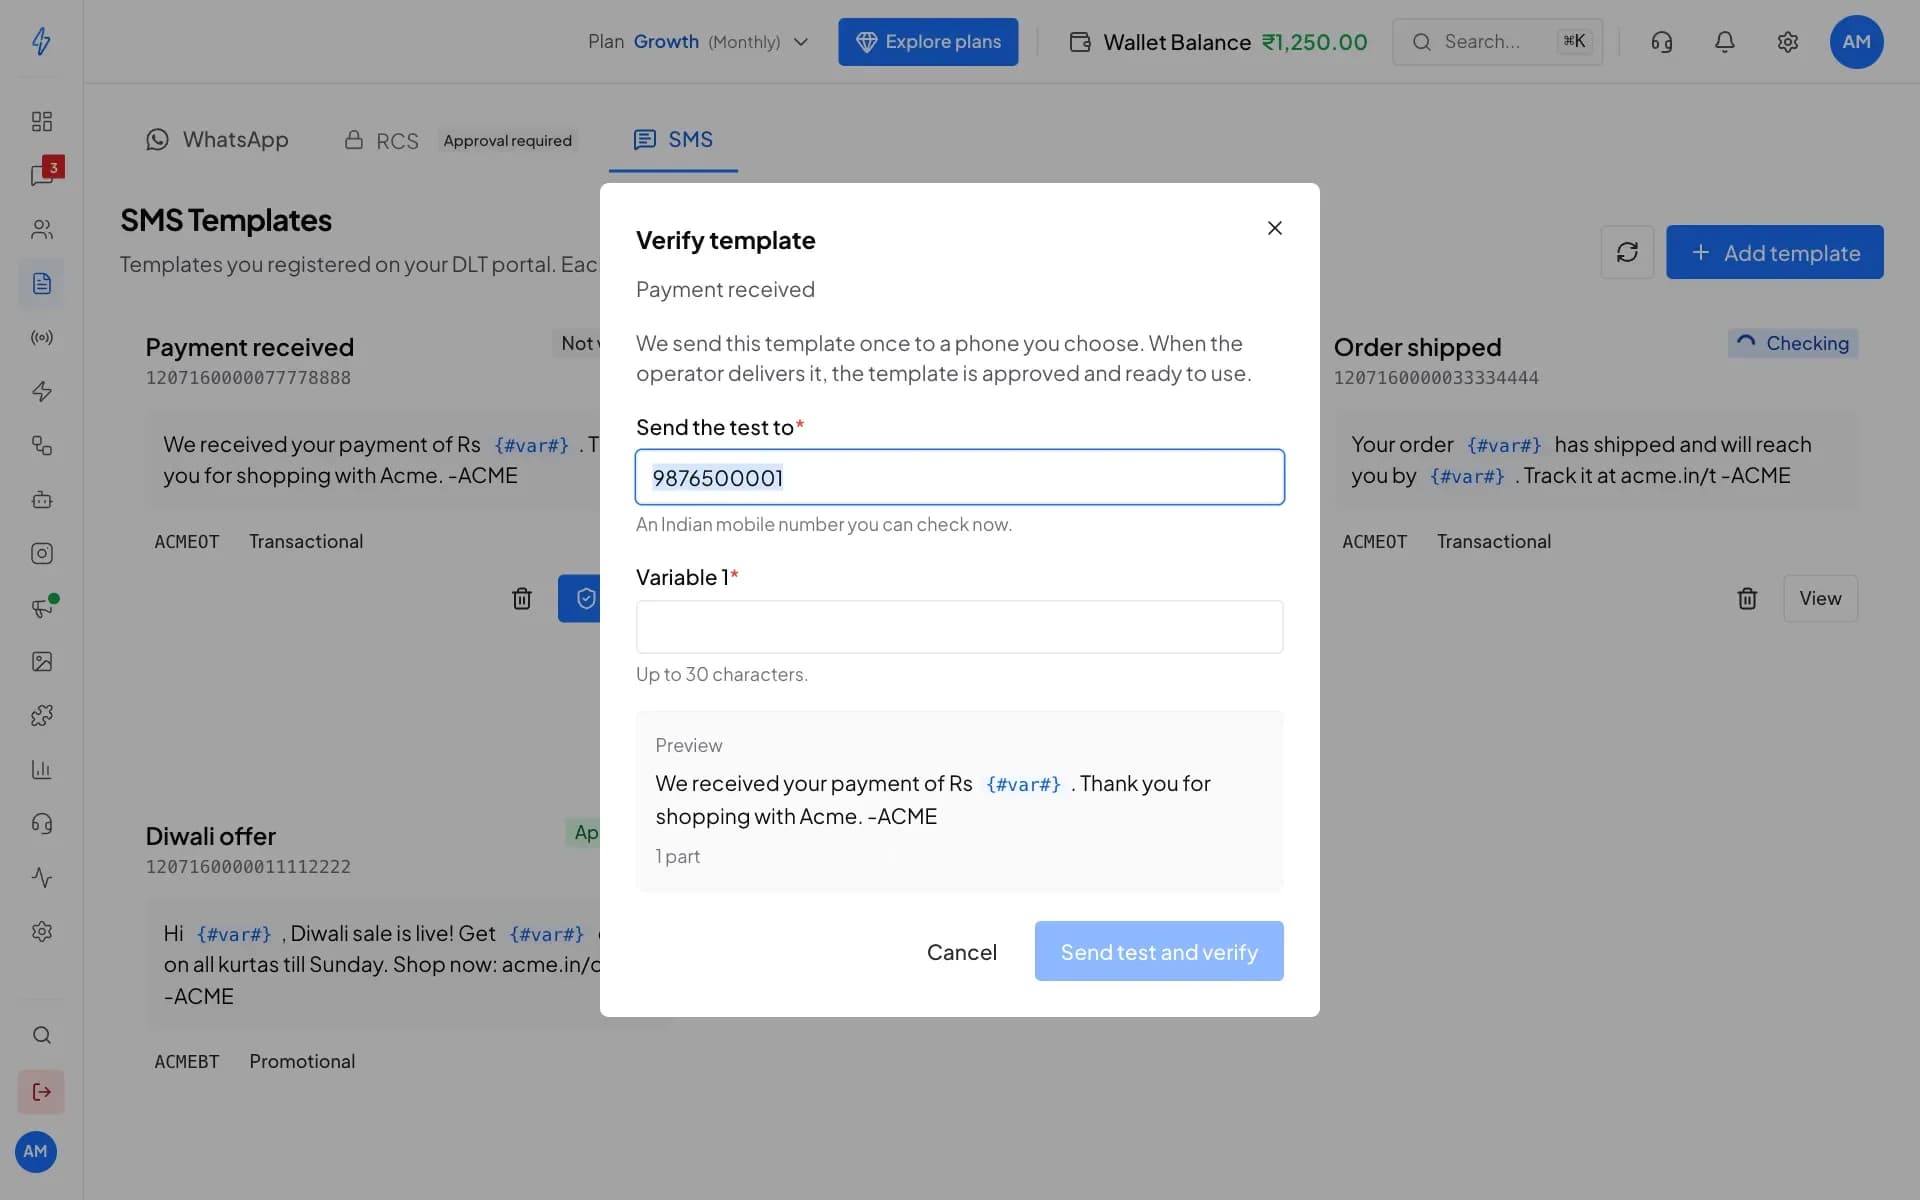Click the Wallet Balance ₹1,250.00 amount

pos(1314,42)
